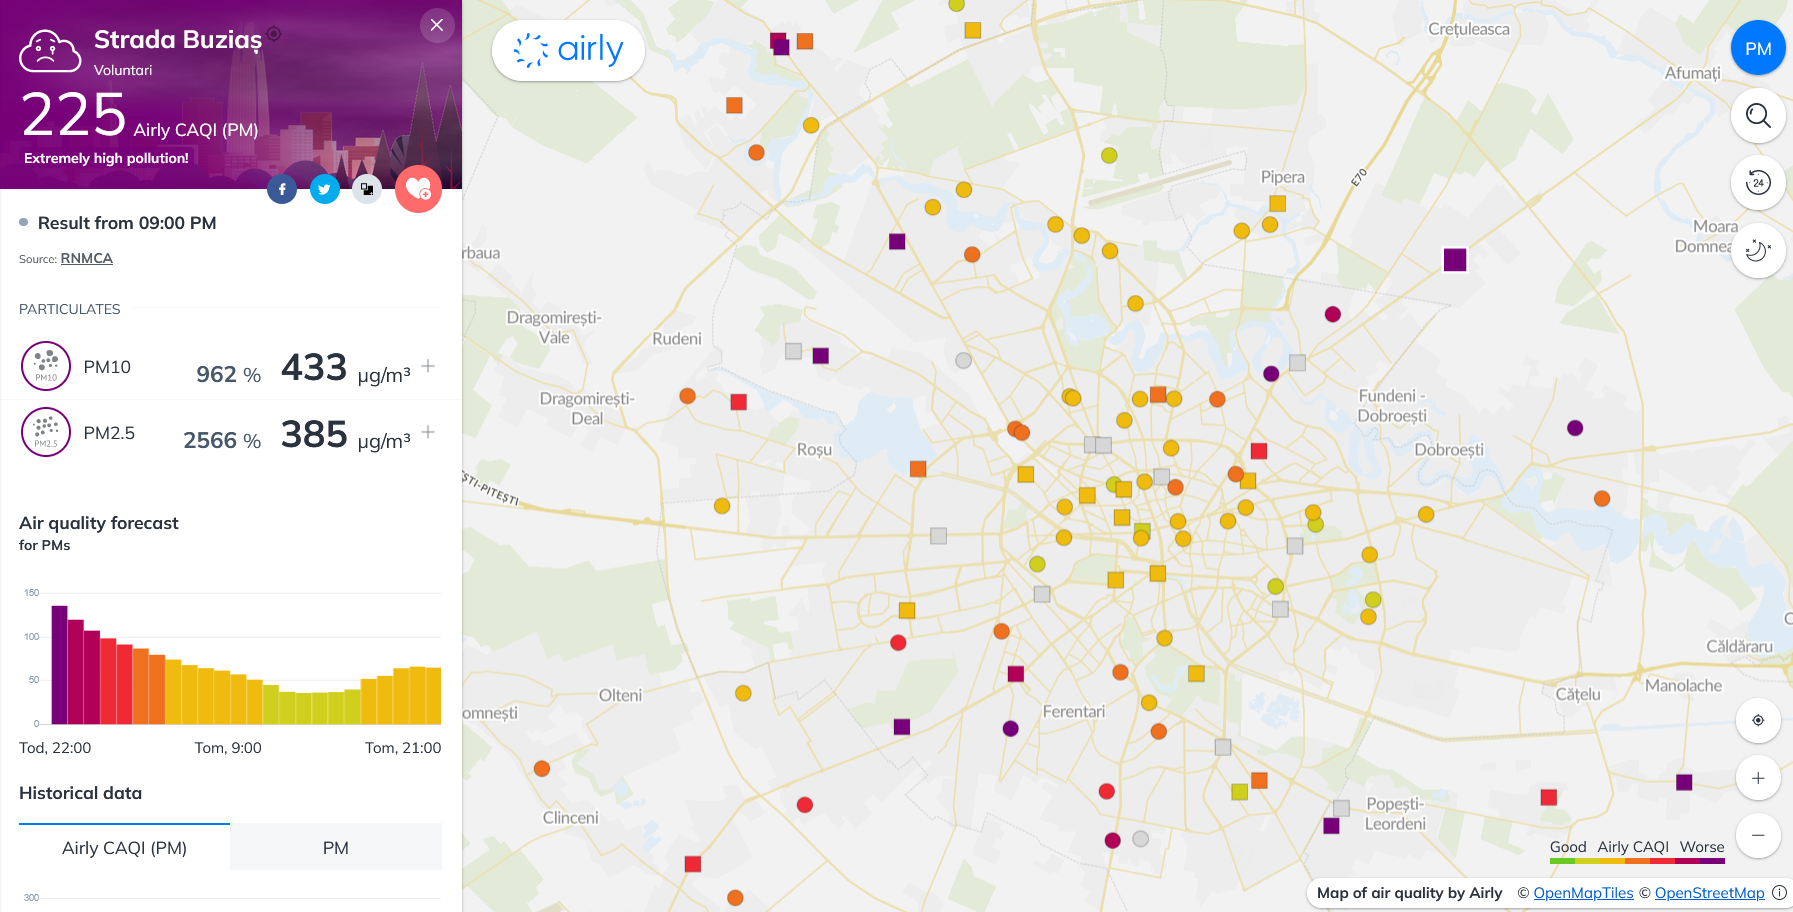Click the locate-me crosshair button on the map

tap(1757, 720)
